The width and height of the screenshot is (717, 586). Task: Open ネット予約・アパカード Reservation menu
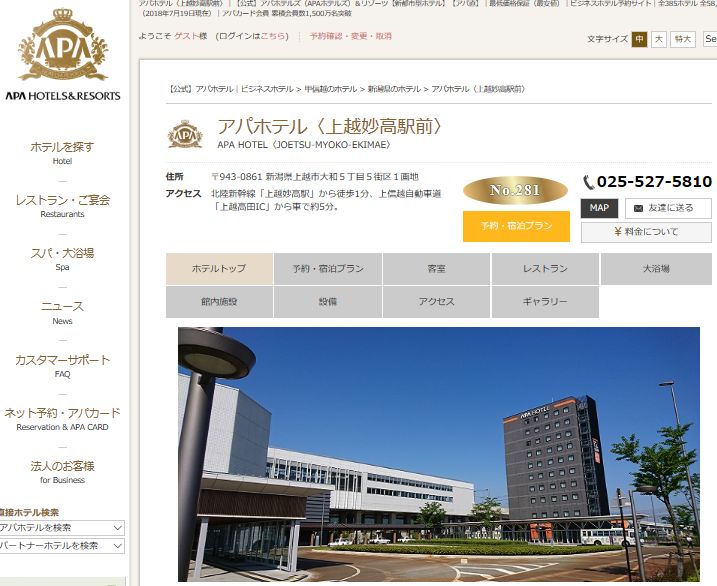(62, 419)
